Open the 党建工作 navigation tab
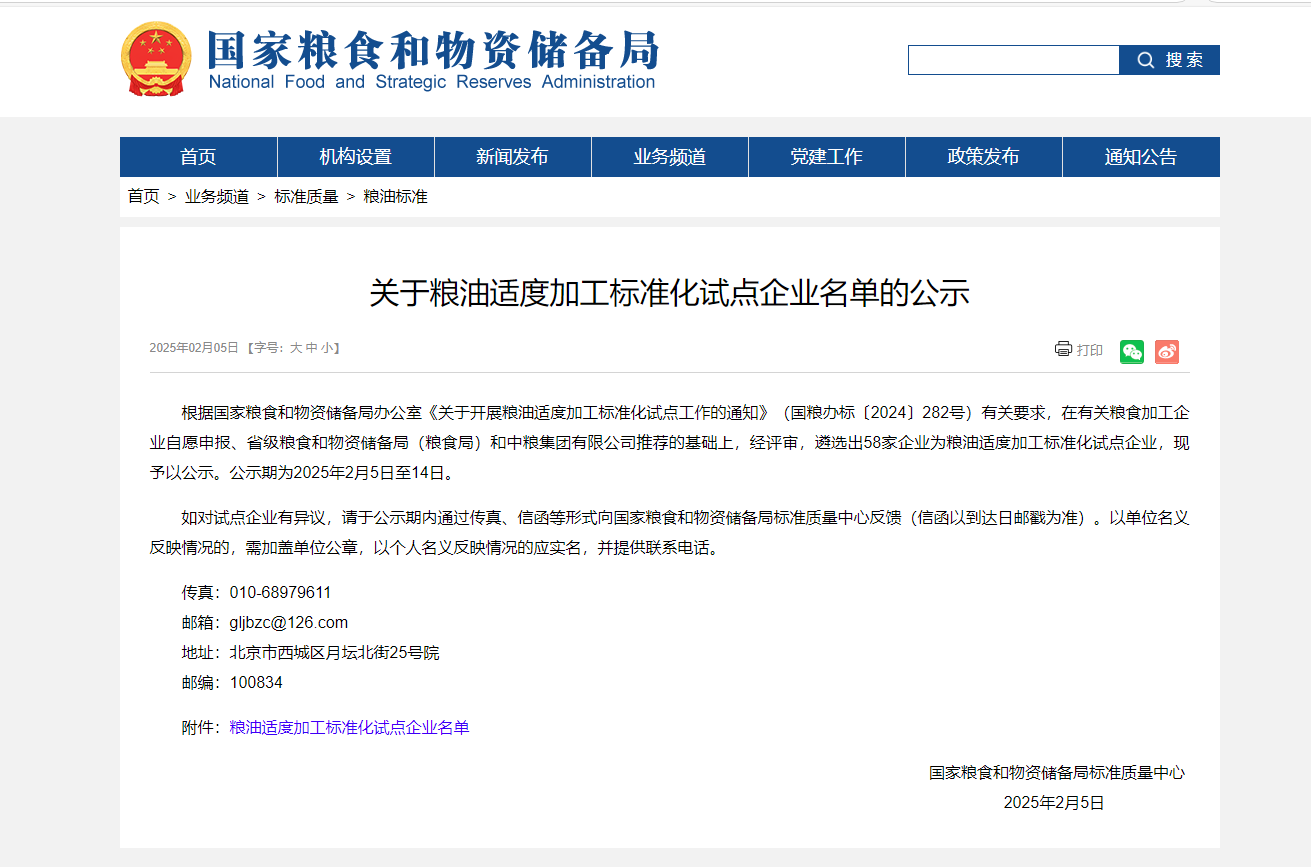 pyautogui.click(x=826, y=156)
